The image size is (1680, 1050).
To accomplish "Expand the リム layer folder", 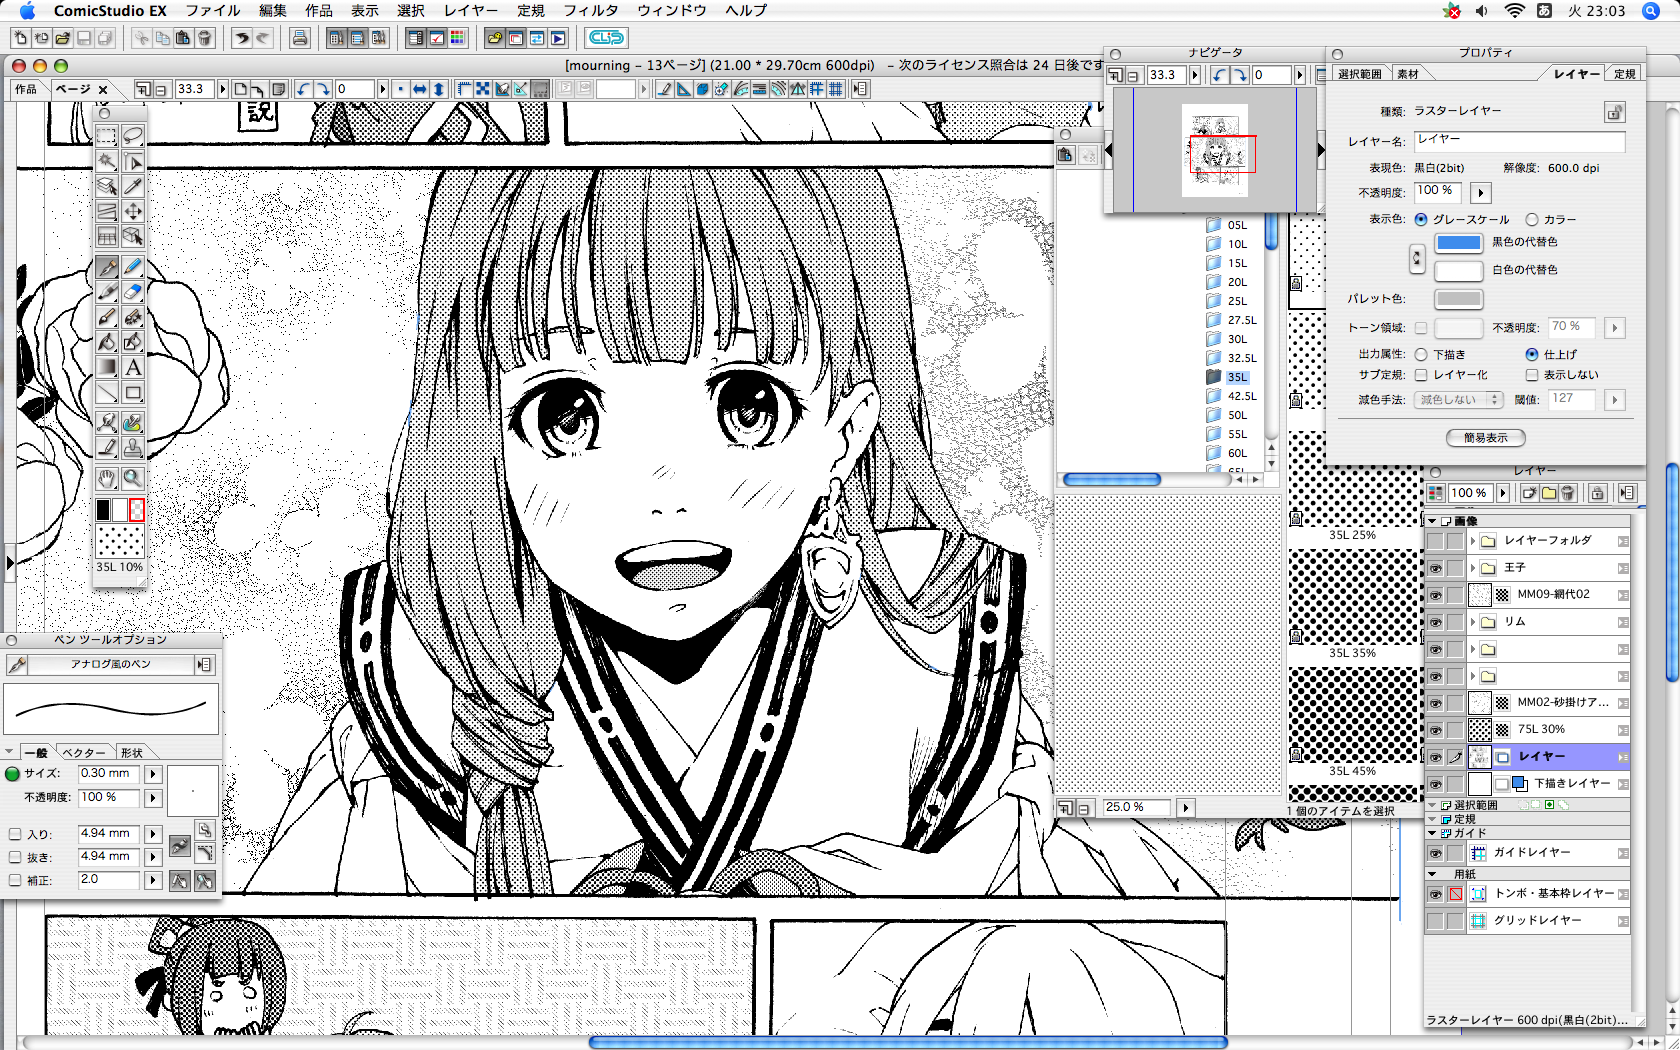I will [x=1473, y=622].
